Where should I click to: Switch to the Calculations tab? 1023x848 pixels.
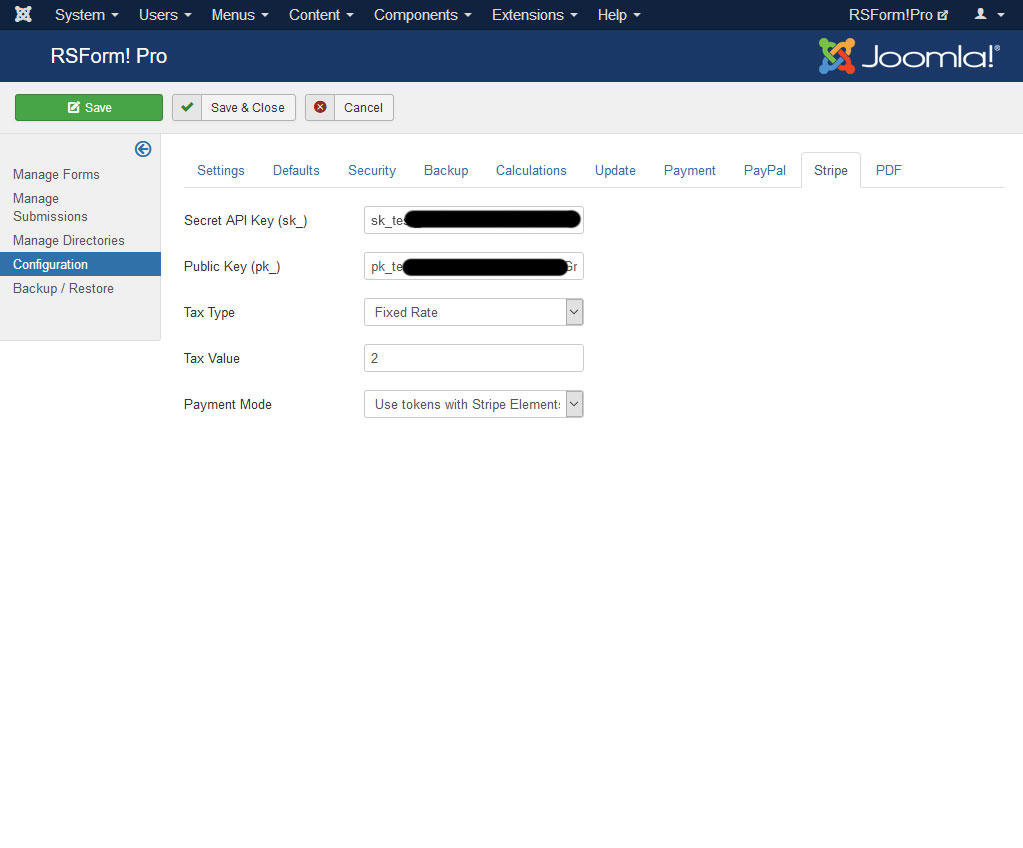[531, 170]
